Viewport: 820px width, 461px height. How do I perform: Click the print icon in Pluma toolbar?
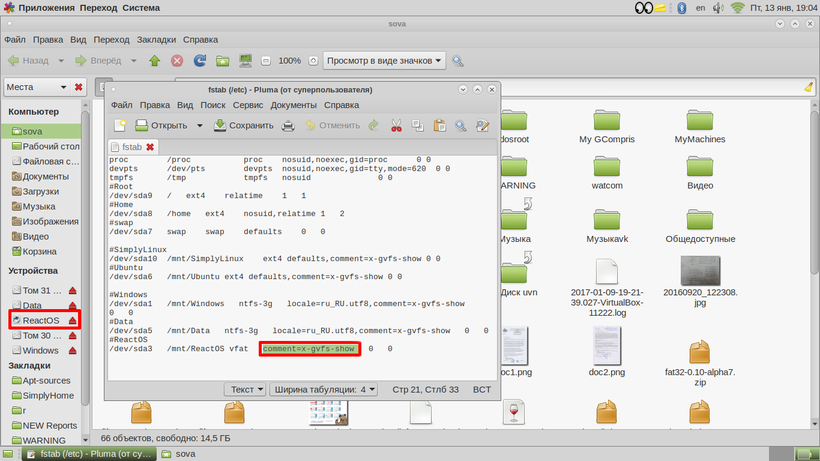coord(288,125)
